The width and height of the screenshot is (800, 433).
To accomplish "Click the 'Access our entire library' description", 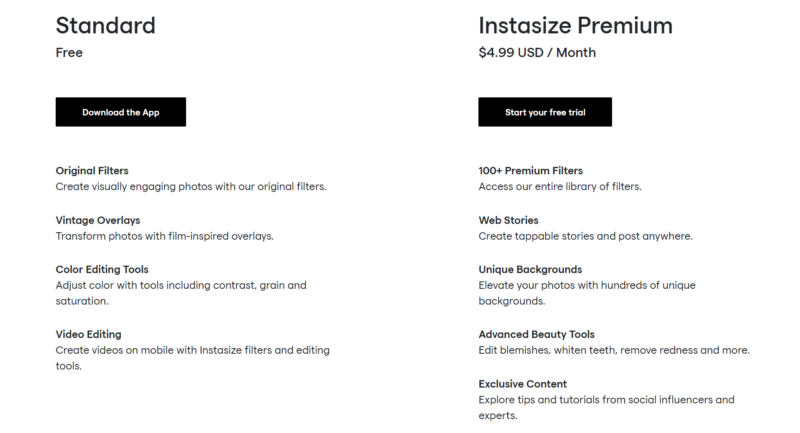I will coord(560,187).
